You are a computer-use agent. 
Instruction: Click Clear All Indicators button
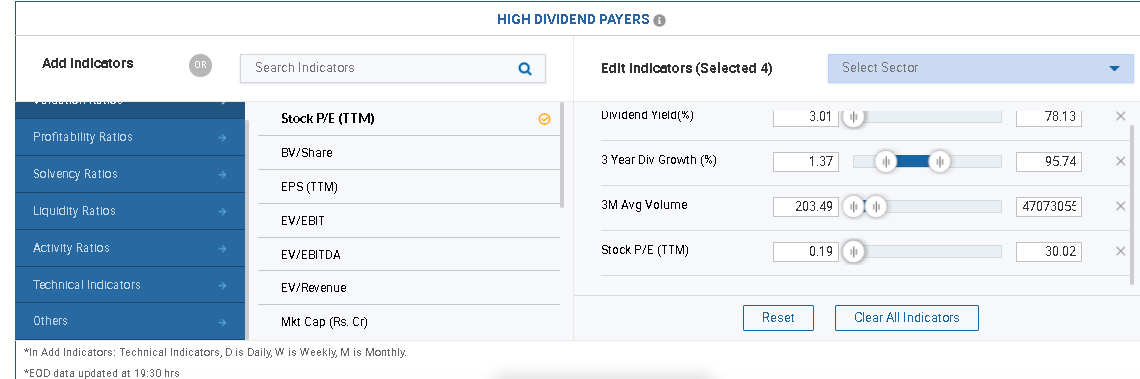(x=907, y=318)
